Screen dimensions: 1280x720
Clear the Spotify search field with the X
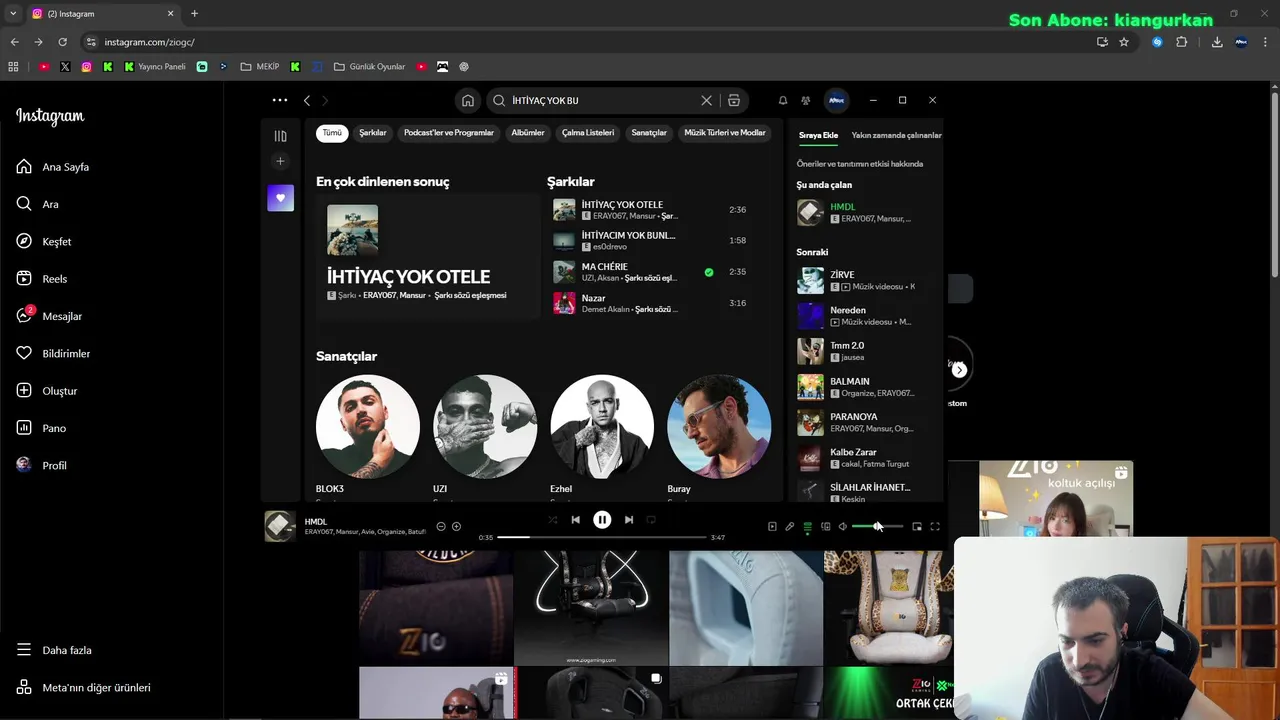pyautogui.click(x=706, y=100)
